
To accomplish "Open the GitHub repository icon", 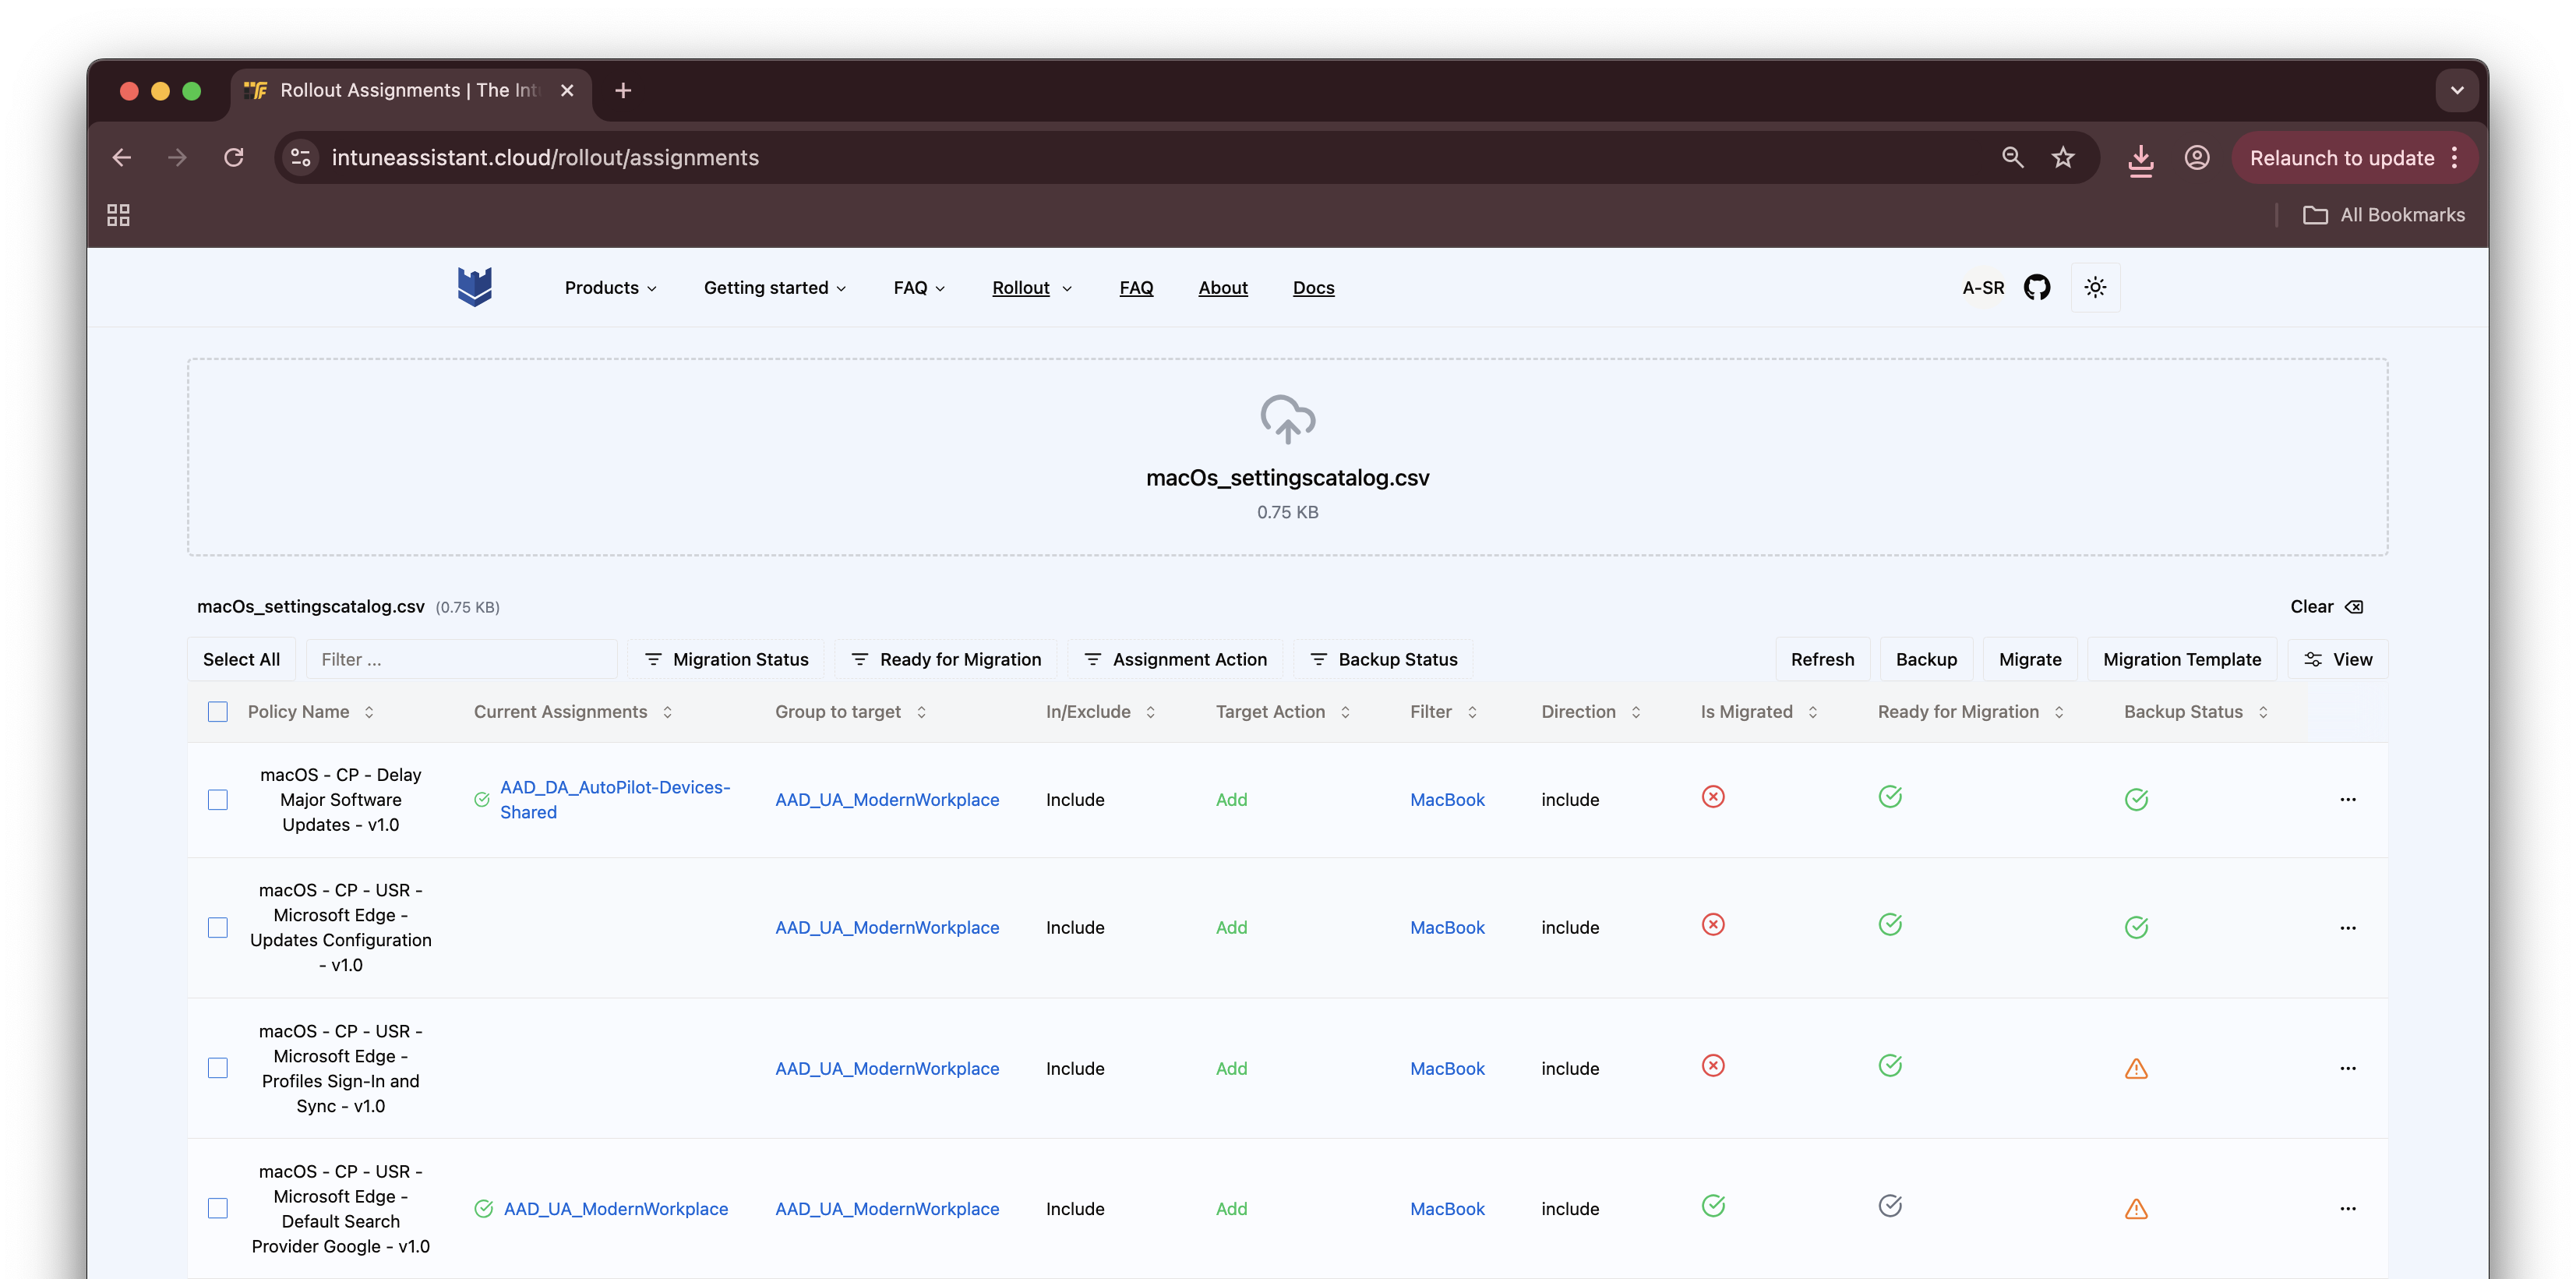I will 2037,288.
